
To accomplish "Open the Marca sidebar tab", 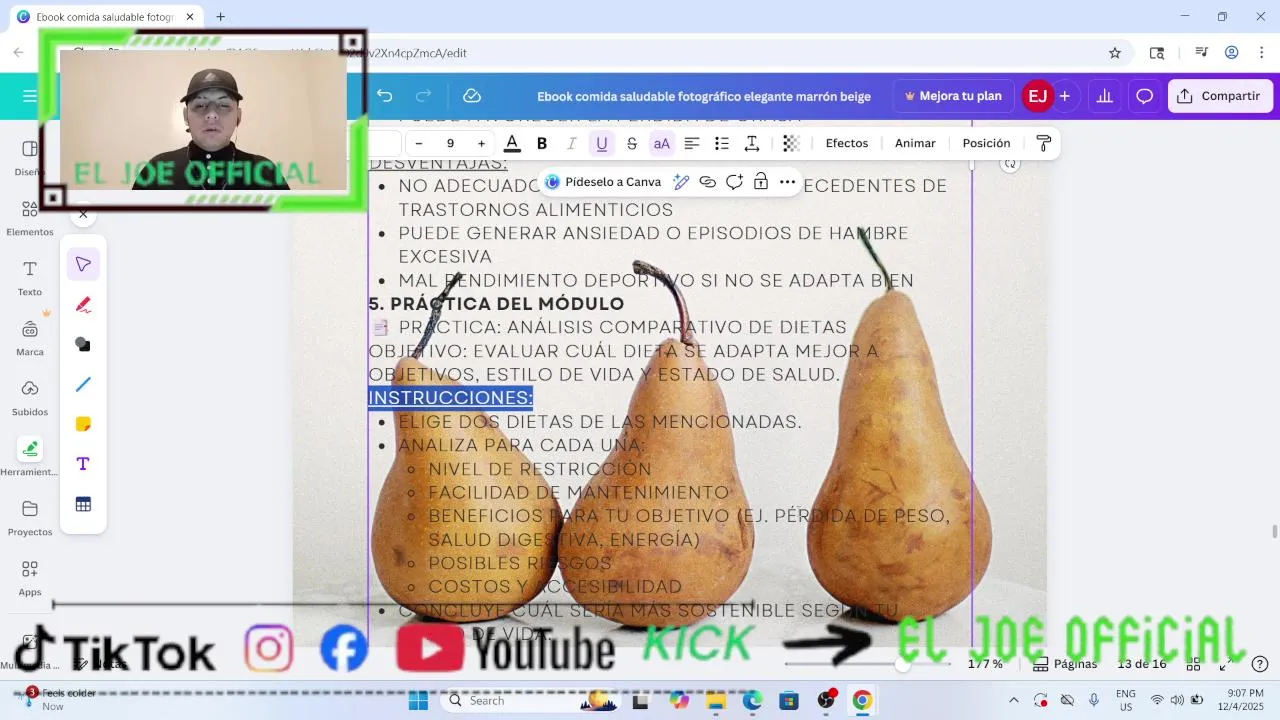I will pos(30,337).
